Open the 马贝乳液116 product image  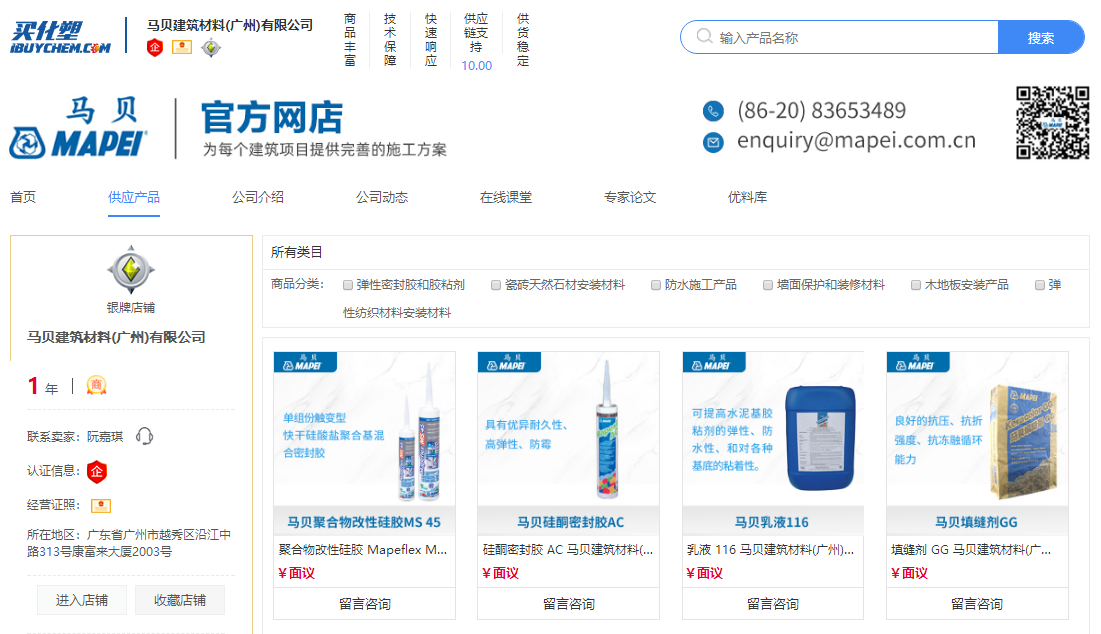(x=773, y=444)
